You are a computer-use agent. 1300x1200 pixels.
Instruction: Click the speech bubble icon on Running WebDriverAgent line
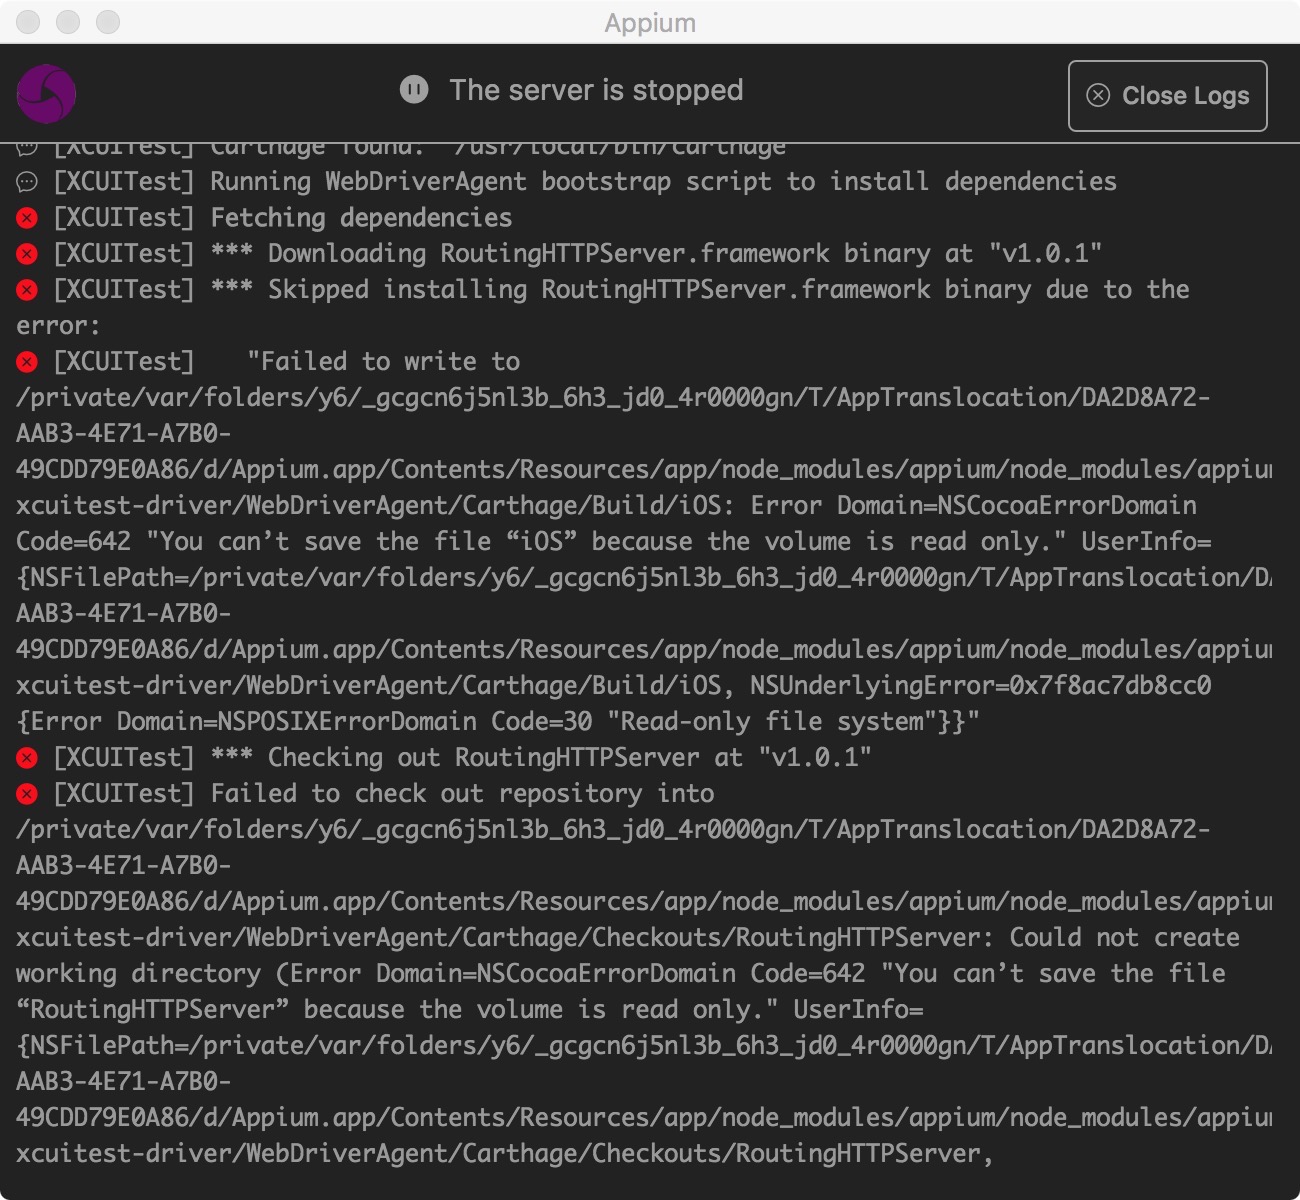coord(27,182)
